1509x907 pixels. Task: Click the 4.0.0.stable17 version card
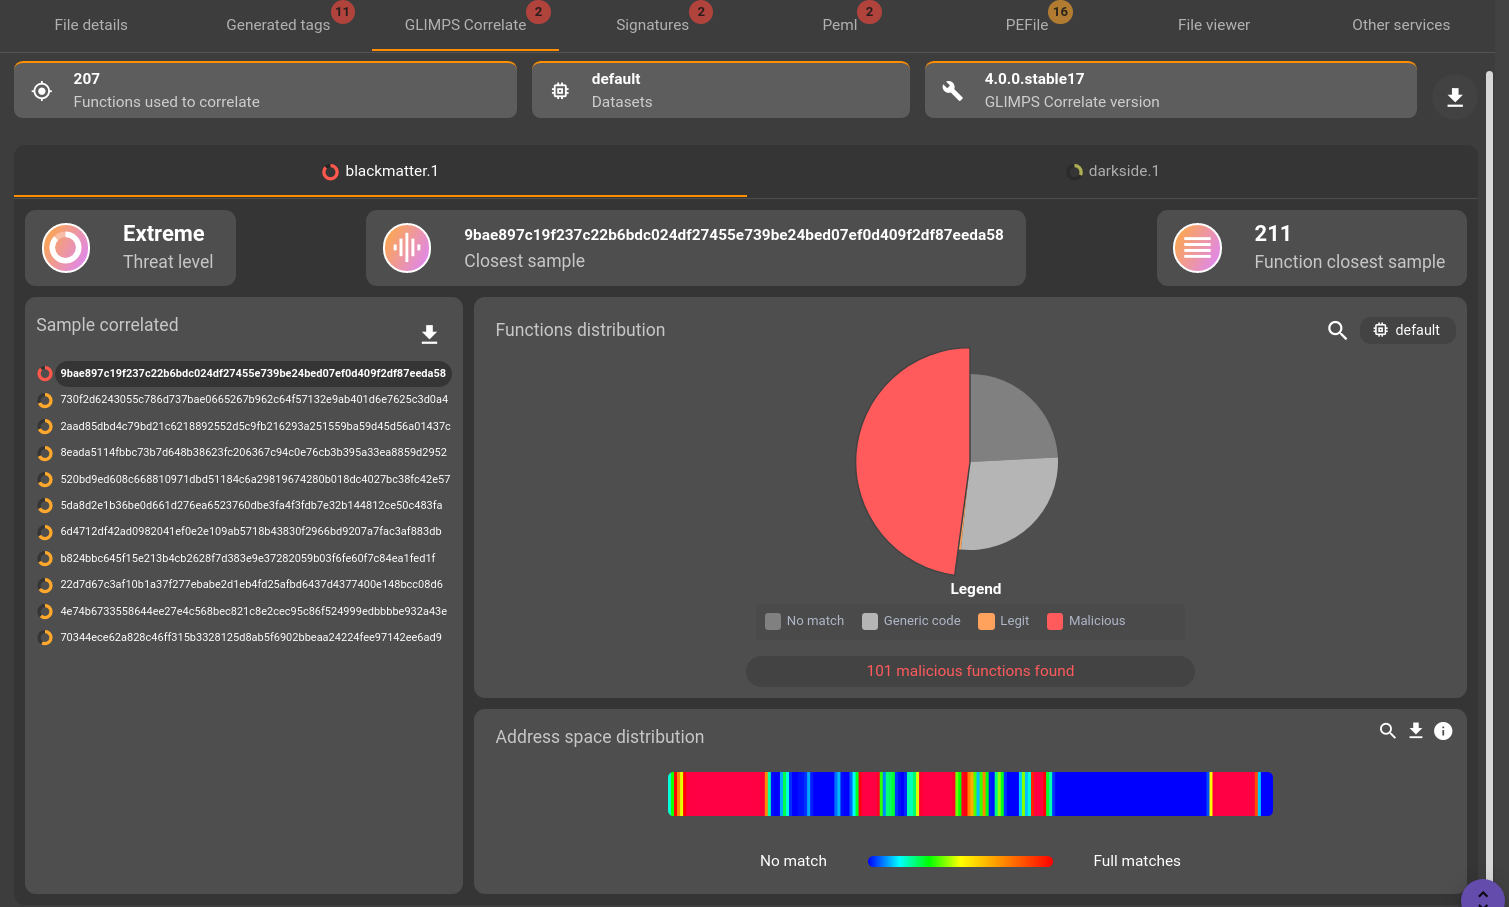tap(1171, 90)
